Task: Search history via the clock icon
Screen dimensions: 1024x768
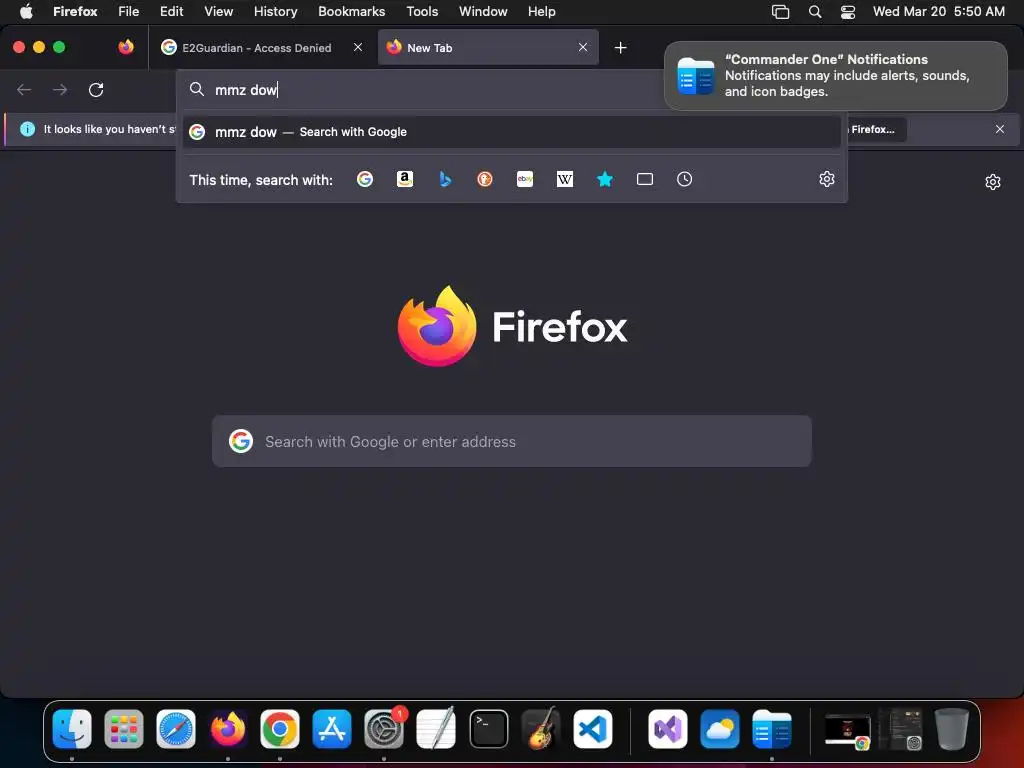Action: [684, 179]
